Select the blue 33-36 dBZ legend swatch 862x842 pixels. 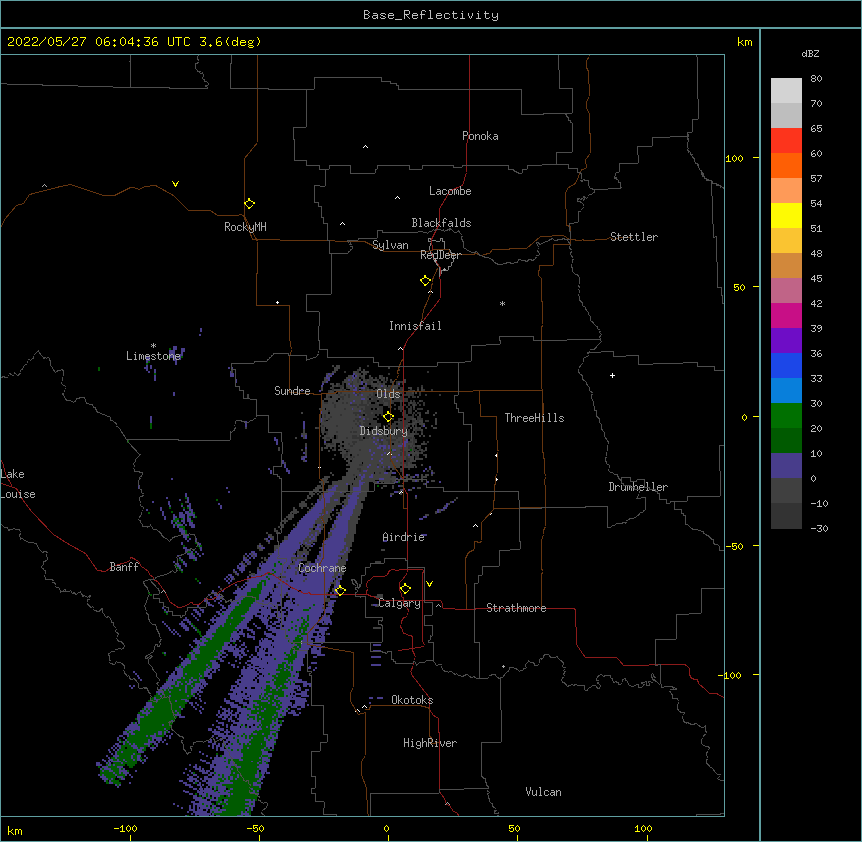point(786,365)
